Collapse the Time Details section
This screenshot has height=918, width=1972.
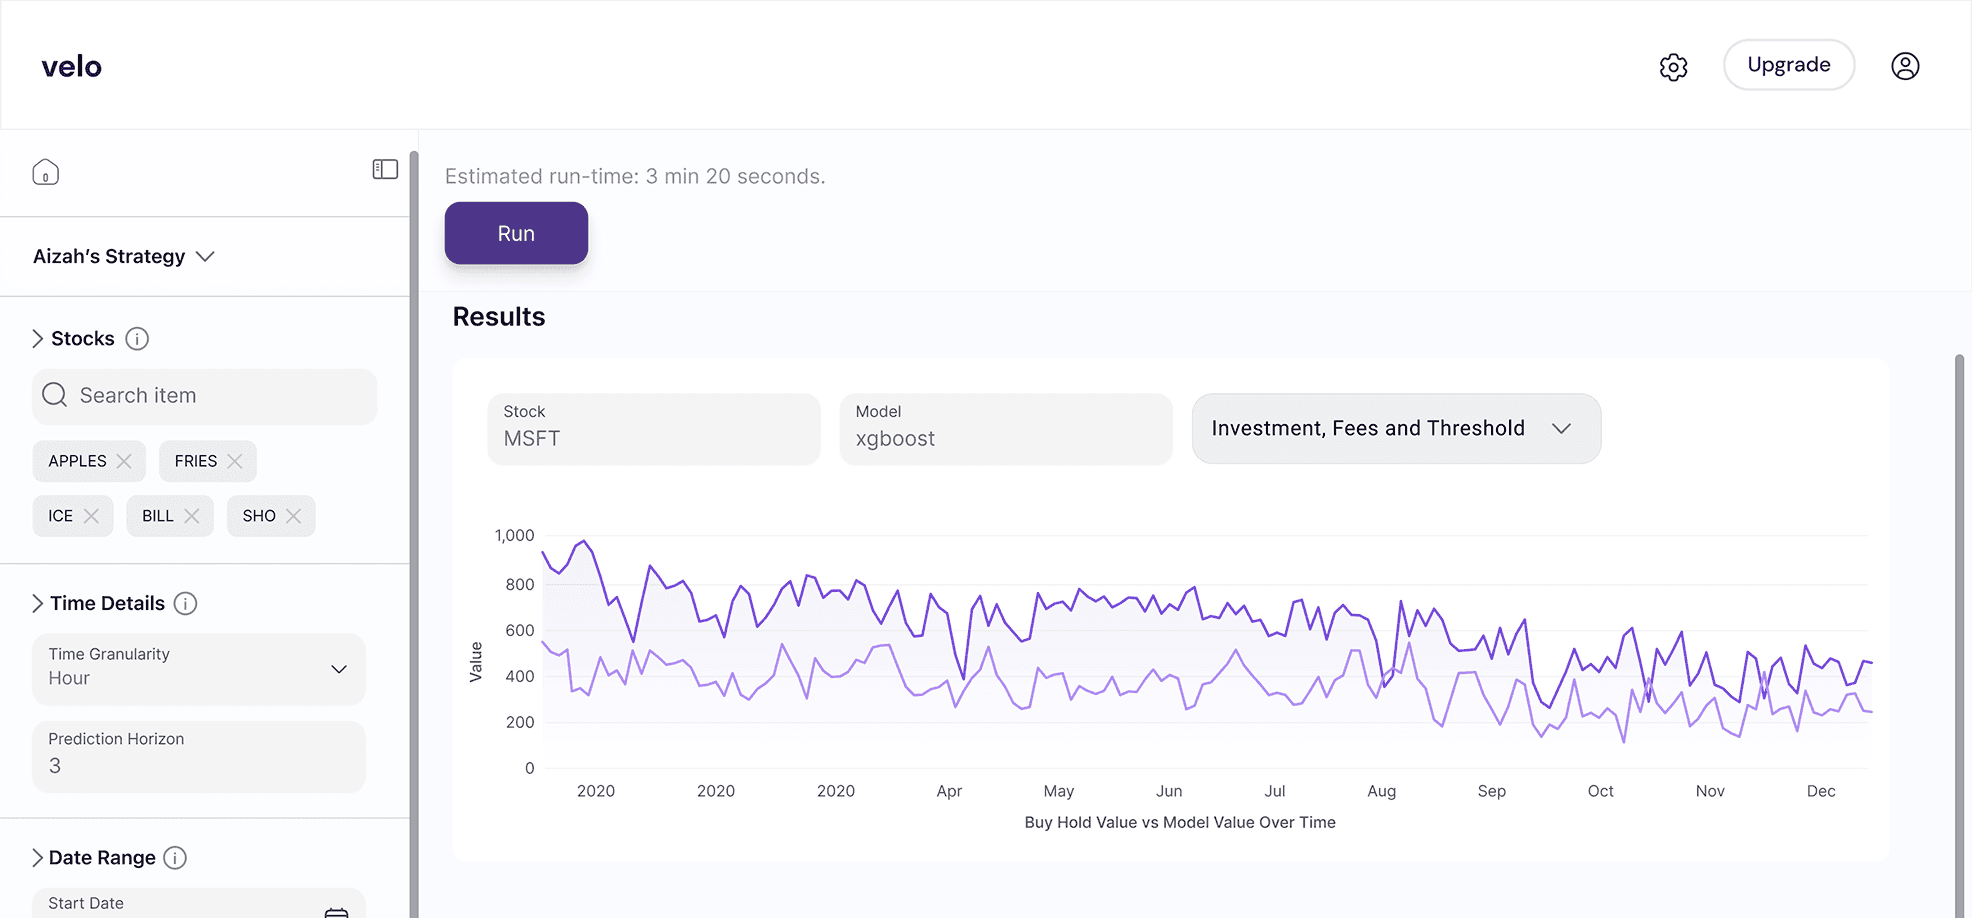37,603
